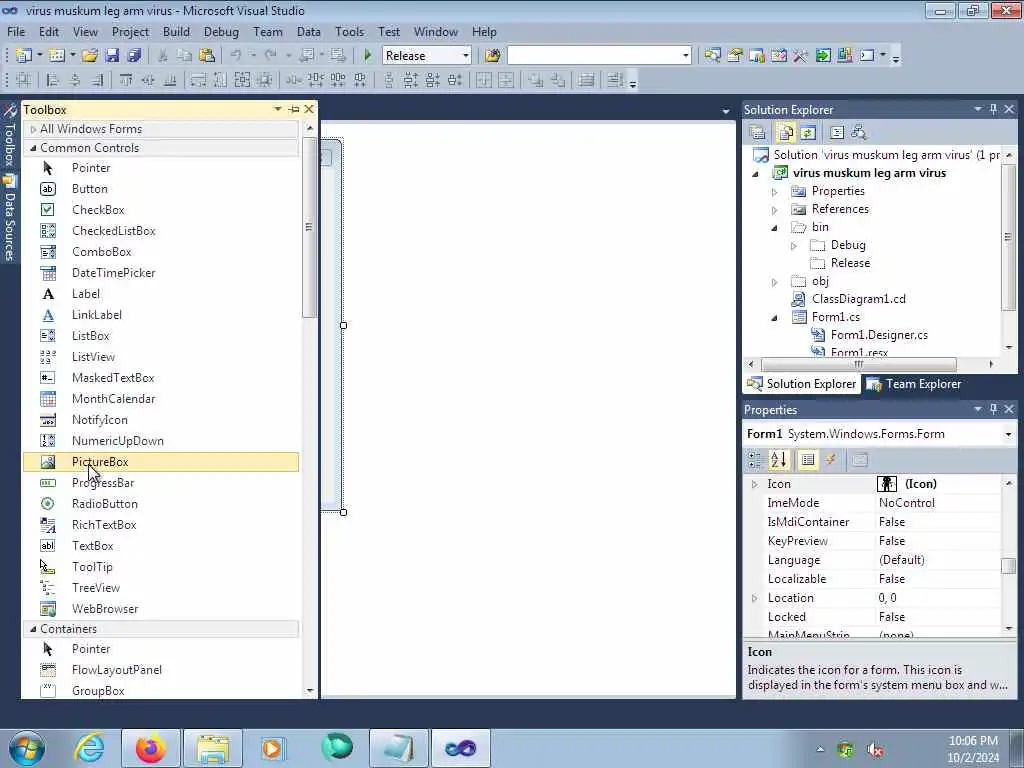Viewport: 1024px width, 768px height.
Task: Open the Tools menu
Action: point(349,31)
